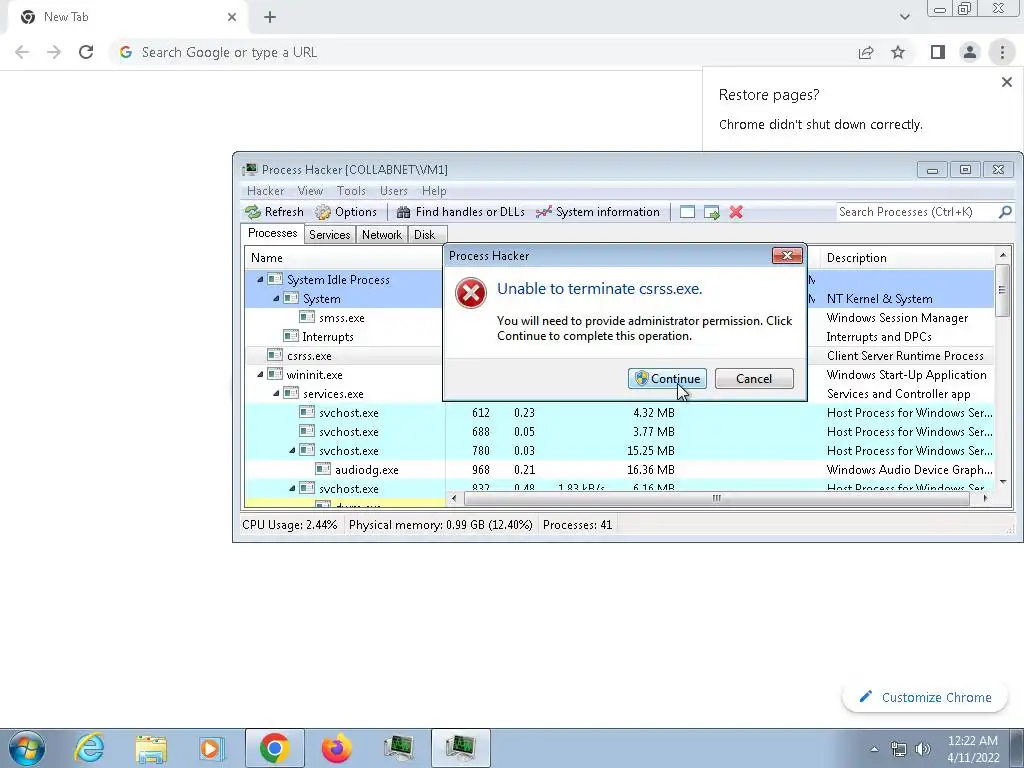Close the Unable to terminate dialog
The image size is (1024, 768).
[787, 255]
